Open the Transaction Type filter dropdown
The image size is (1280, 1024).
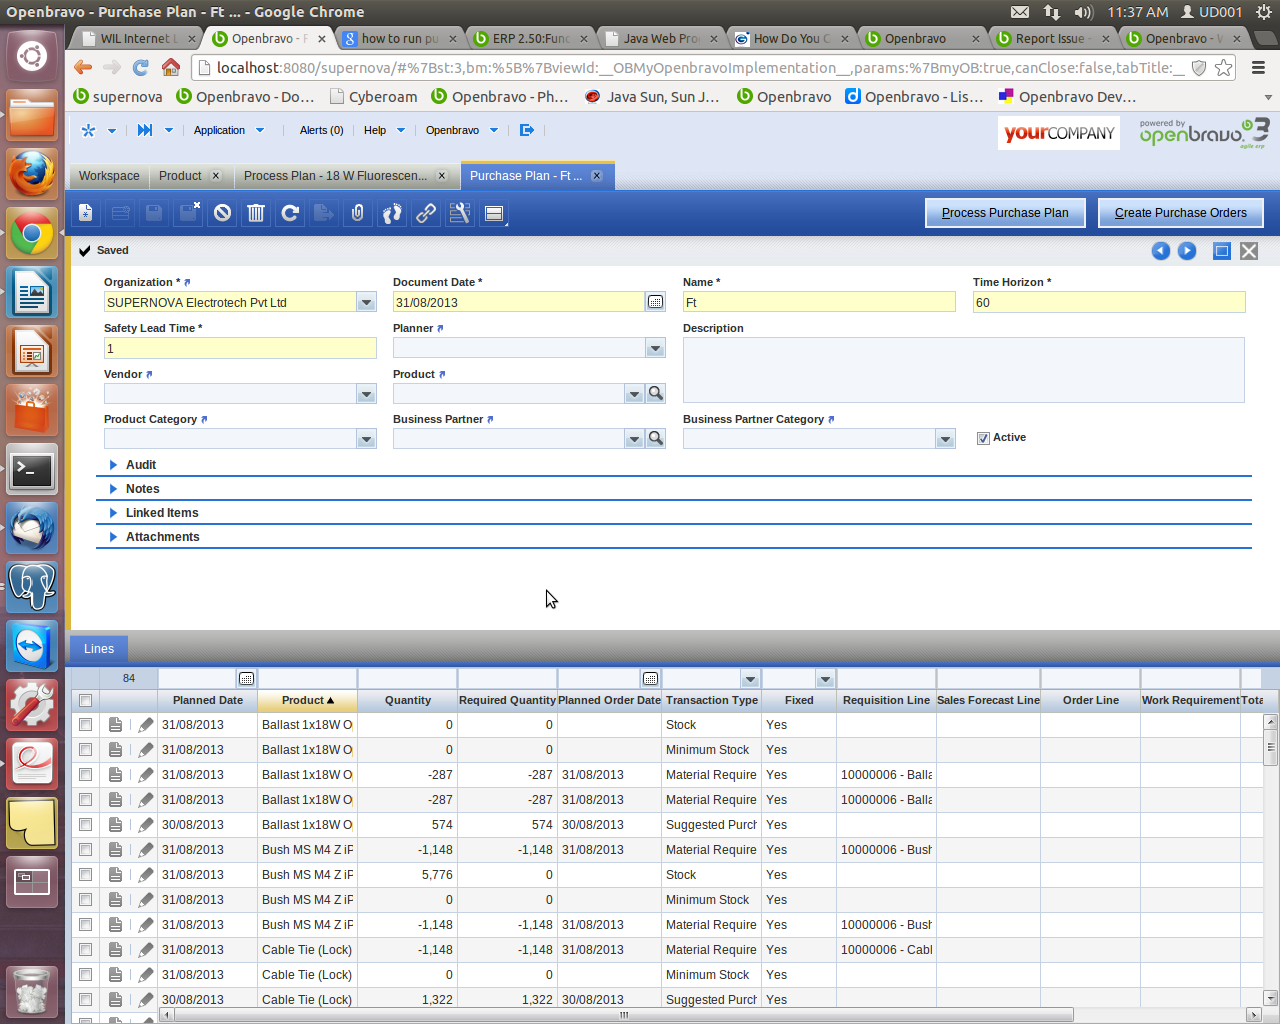click(x=750, y=679)
